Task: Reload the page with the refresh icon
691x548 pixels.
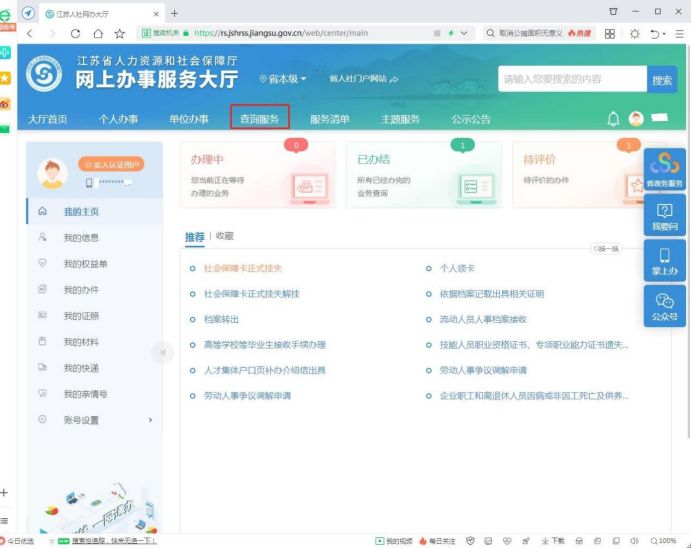Action: [x=75, y=33]
